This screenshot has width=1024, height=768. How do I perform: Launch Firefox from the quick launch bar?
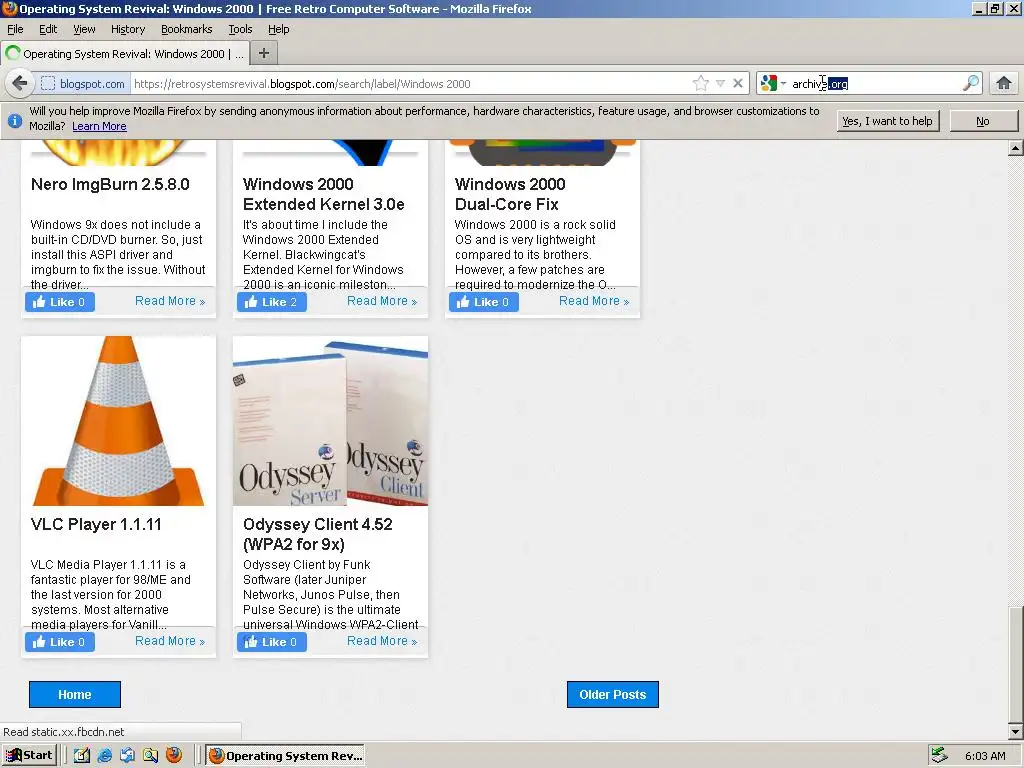(174, 756)
